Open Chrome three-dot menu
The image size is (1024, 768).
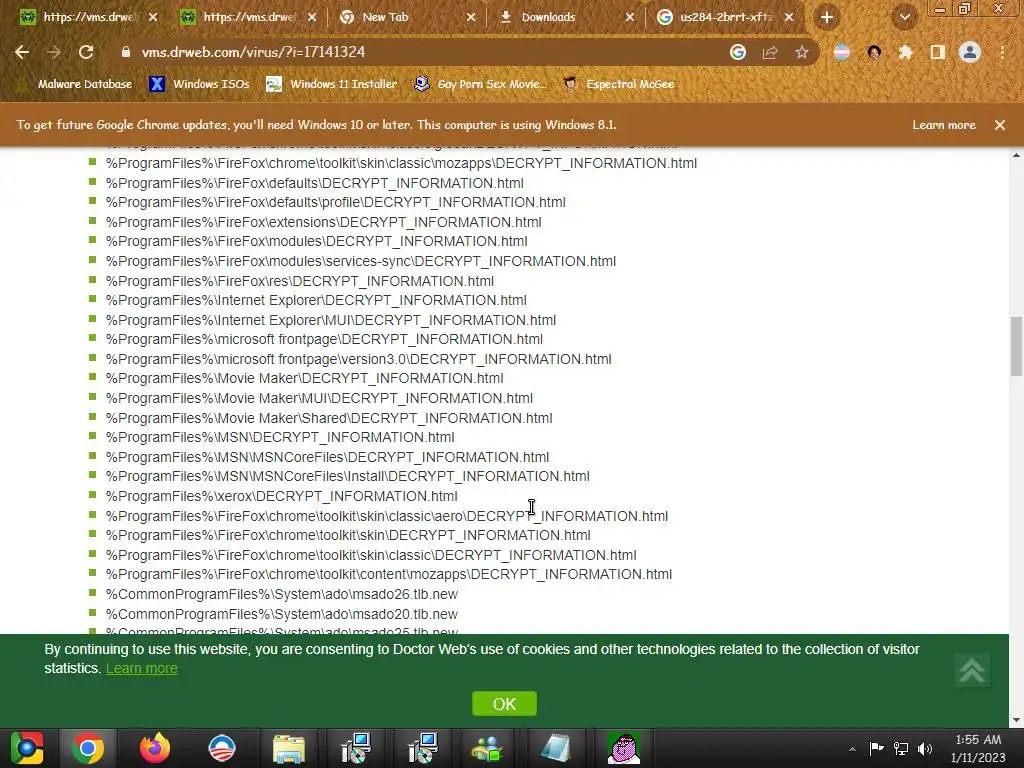[x=1002, y=52]
